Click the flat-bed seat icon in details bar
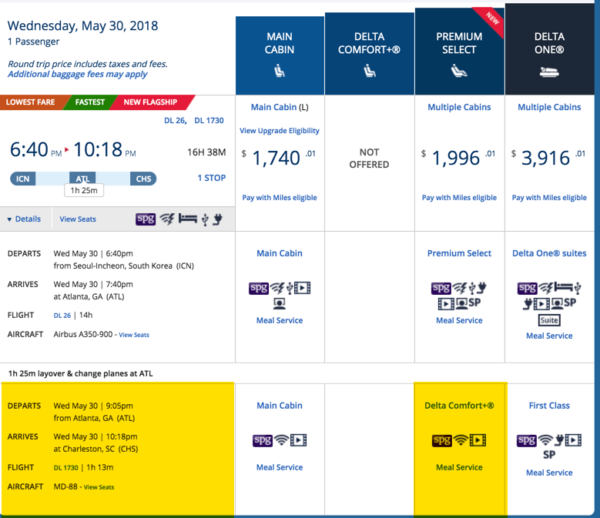 pyautogui.click(x=188, y=219)
